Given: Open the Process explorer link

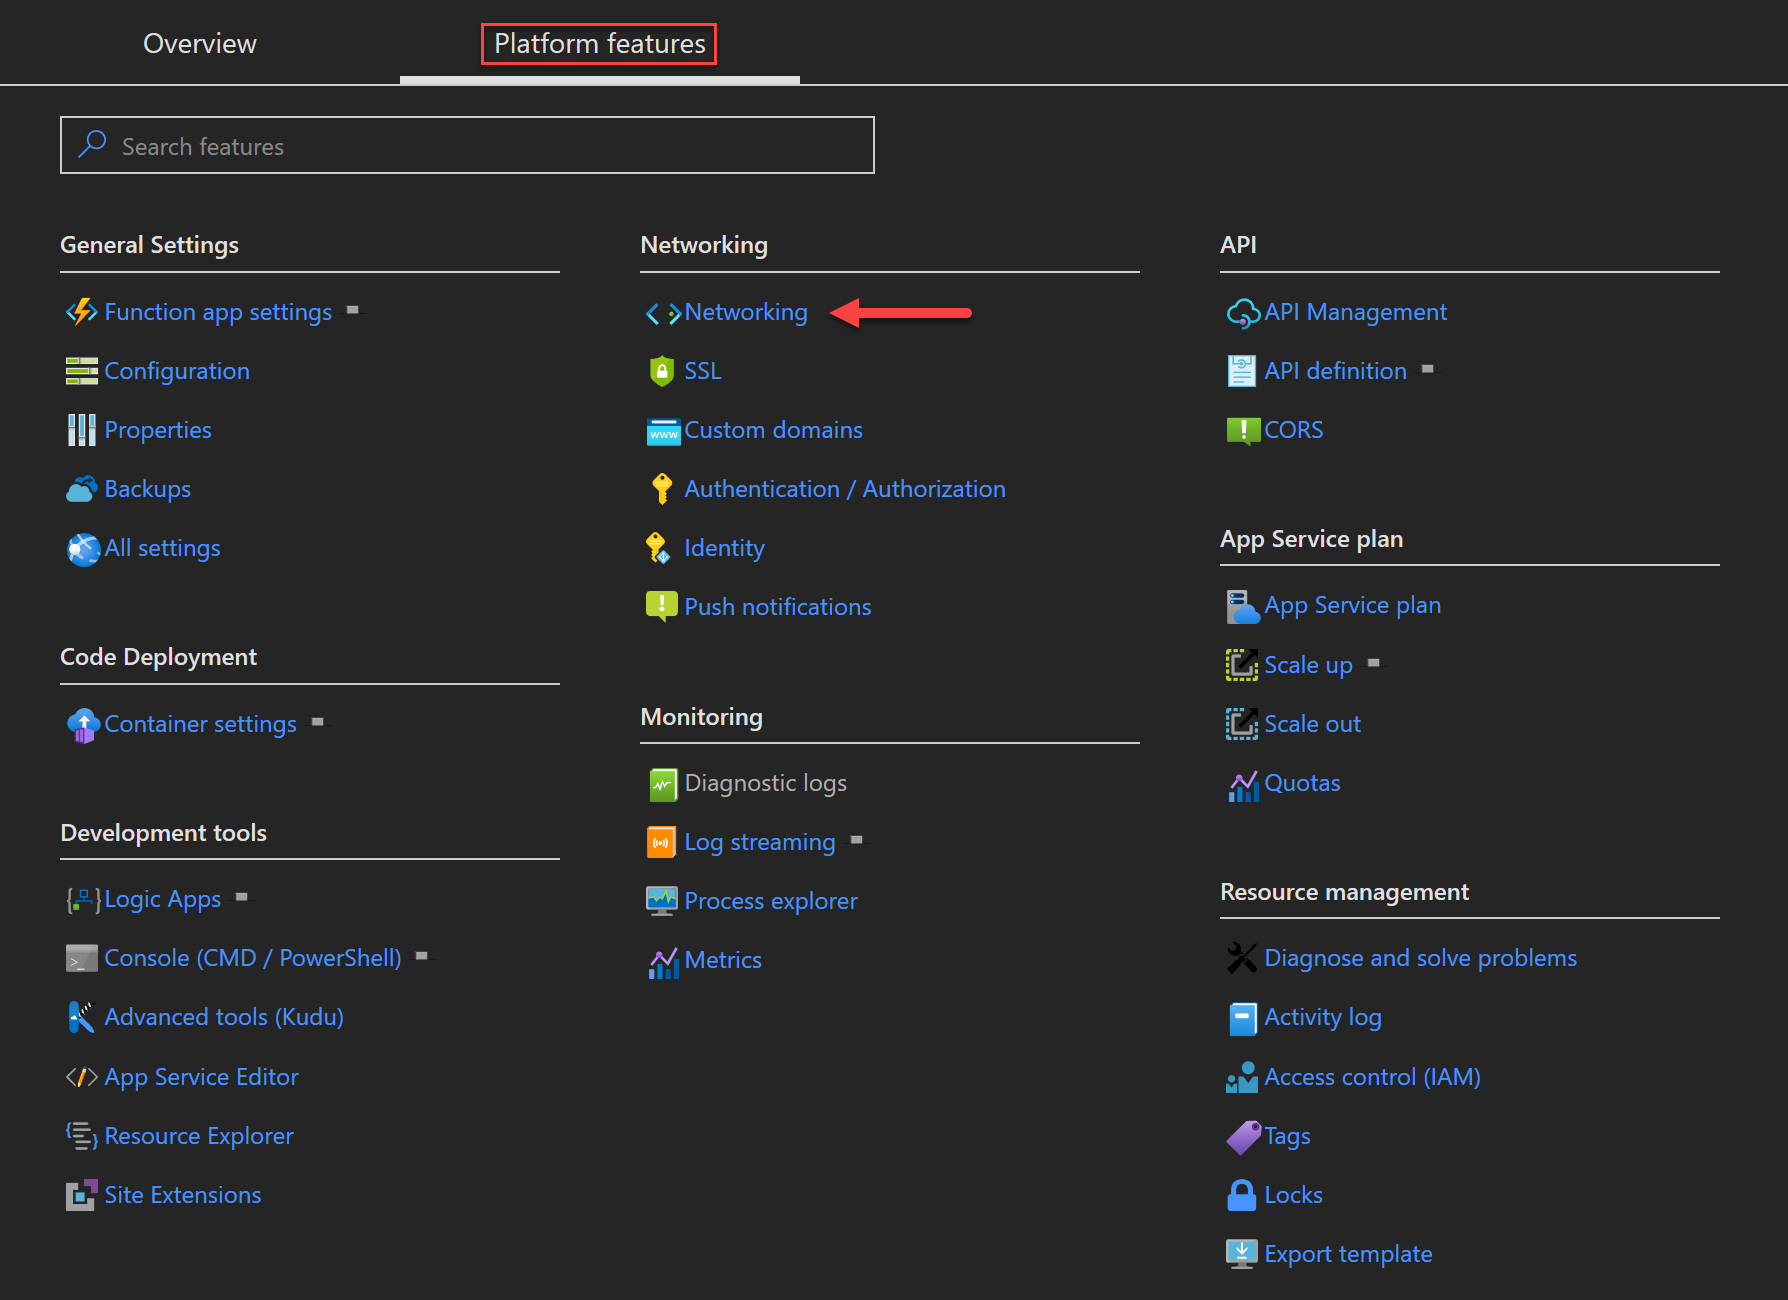Looking at the screenshot, I should 771,901.
